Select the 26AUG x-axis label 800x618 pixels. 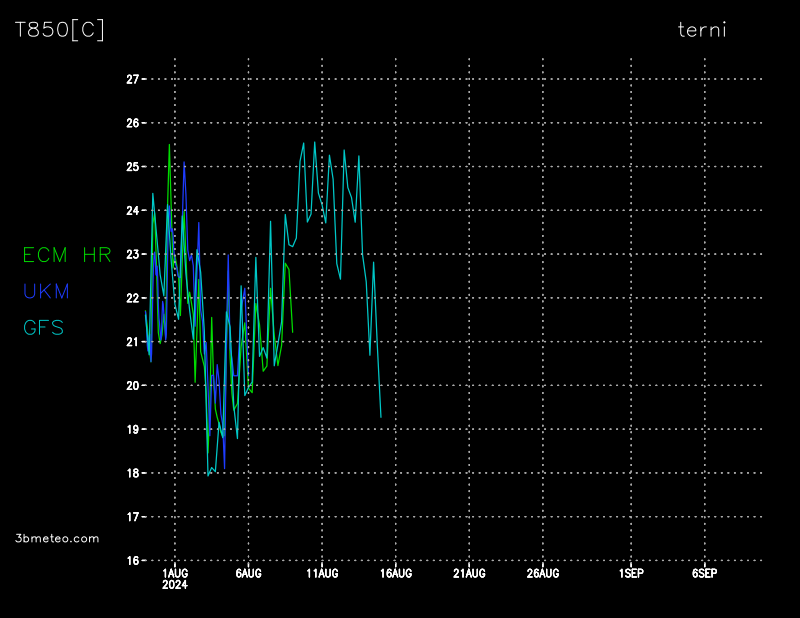pyautogui.click(x=543, y=574)
